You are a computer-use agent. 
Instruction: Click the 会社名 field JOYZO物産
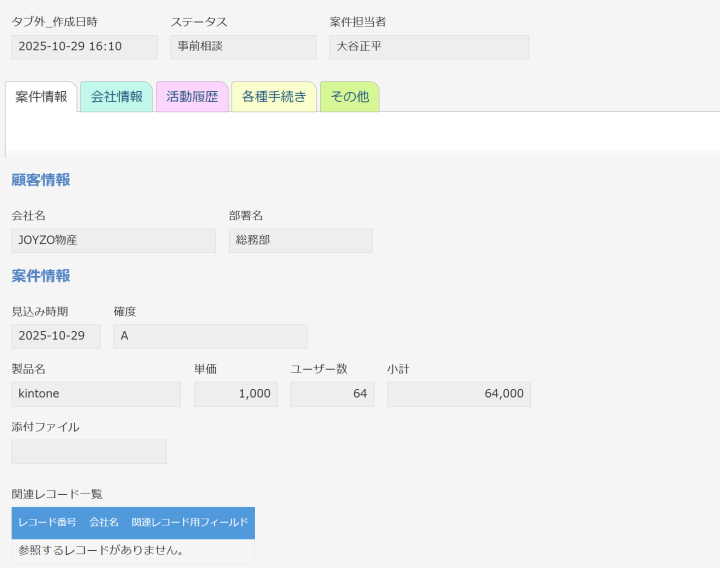click(x=113, y=241)
